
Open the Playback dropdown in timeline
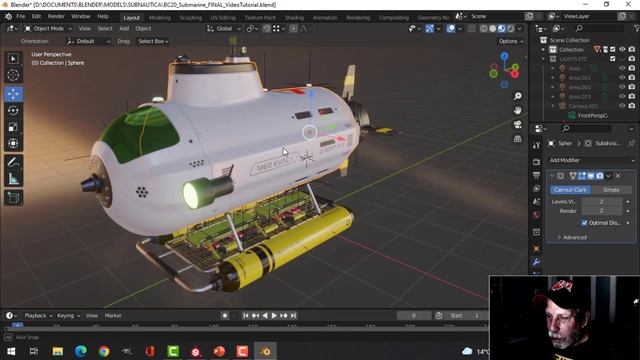click(x=38, y=316)
